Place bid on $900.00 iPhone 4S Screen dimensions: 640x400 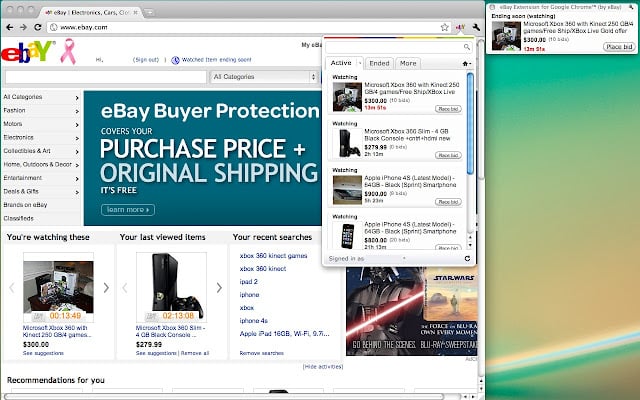pyautogui.click(x=448, y=202)
